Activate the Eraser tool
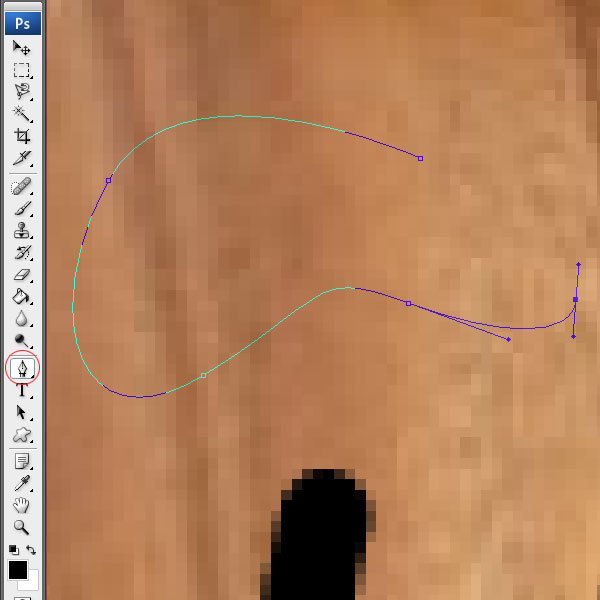 (21, 275)
